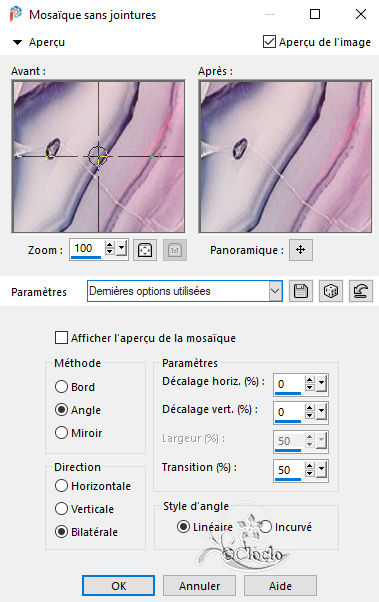Open the Transition value slider dropdown
Image resolution: width=379 pixels, height=602 pixels.
click(321, 469)
